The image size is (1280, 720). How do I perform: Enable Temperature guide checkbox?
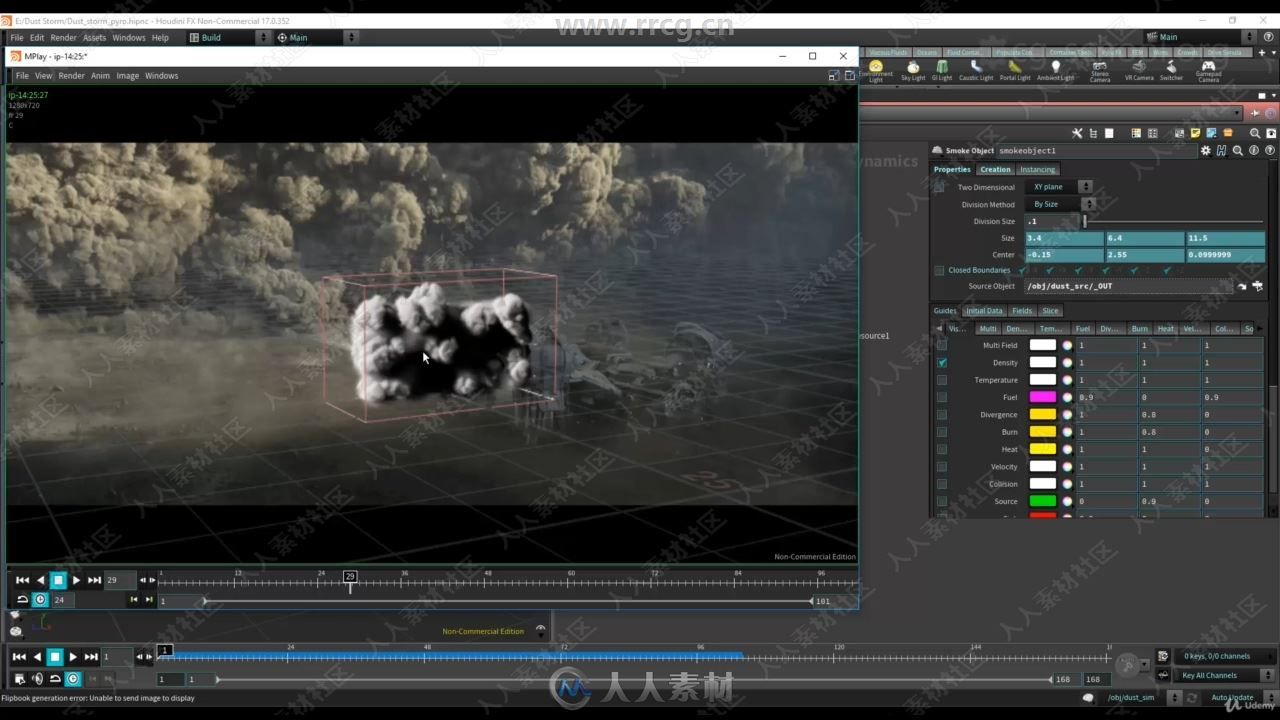point(941,380)
